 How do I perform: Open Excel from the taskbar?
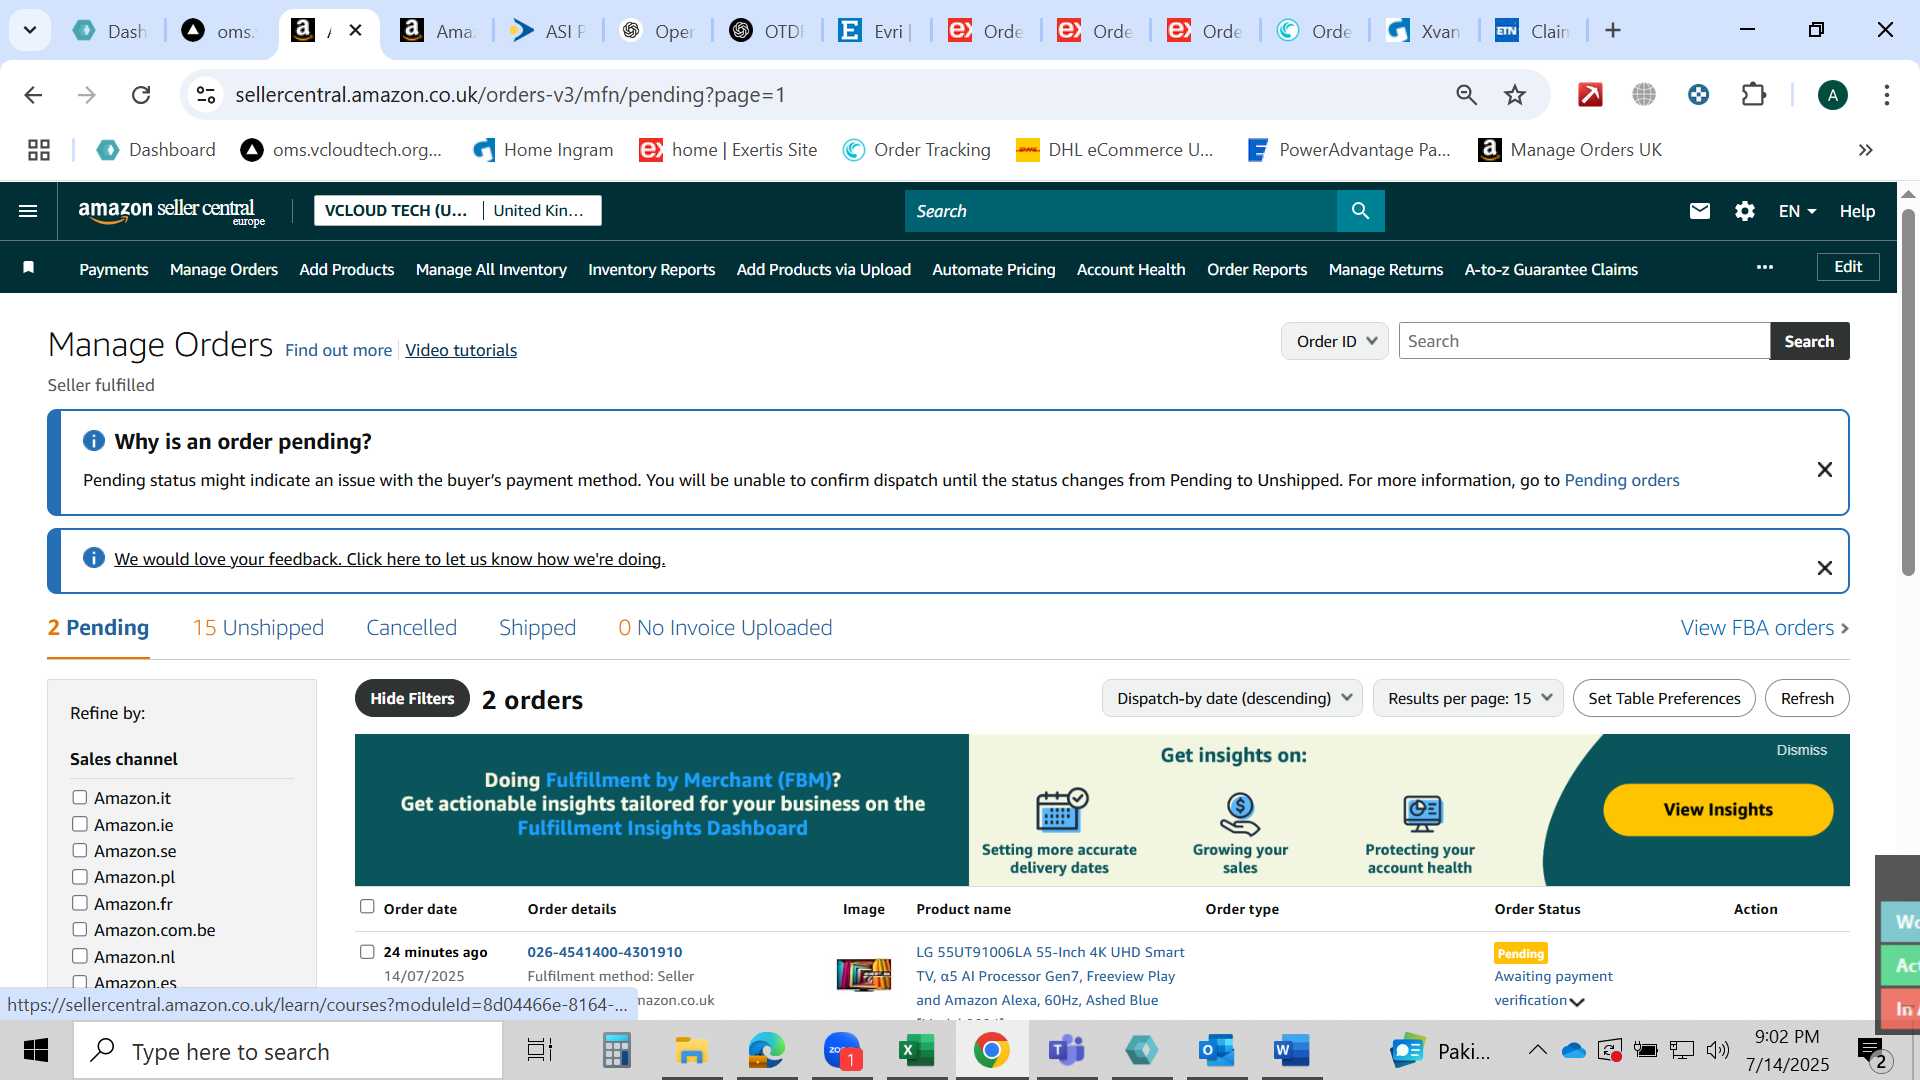click(x=916, y=1051)
